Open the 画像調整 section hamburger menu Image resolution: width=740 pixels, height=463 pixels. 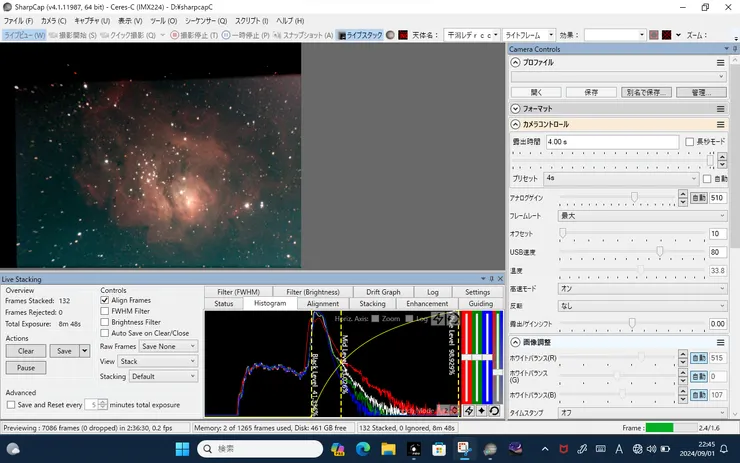[x=720, y=342]
